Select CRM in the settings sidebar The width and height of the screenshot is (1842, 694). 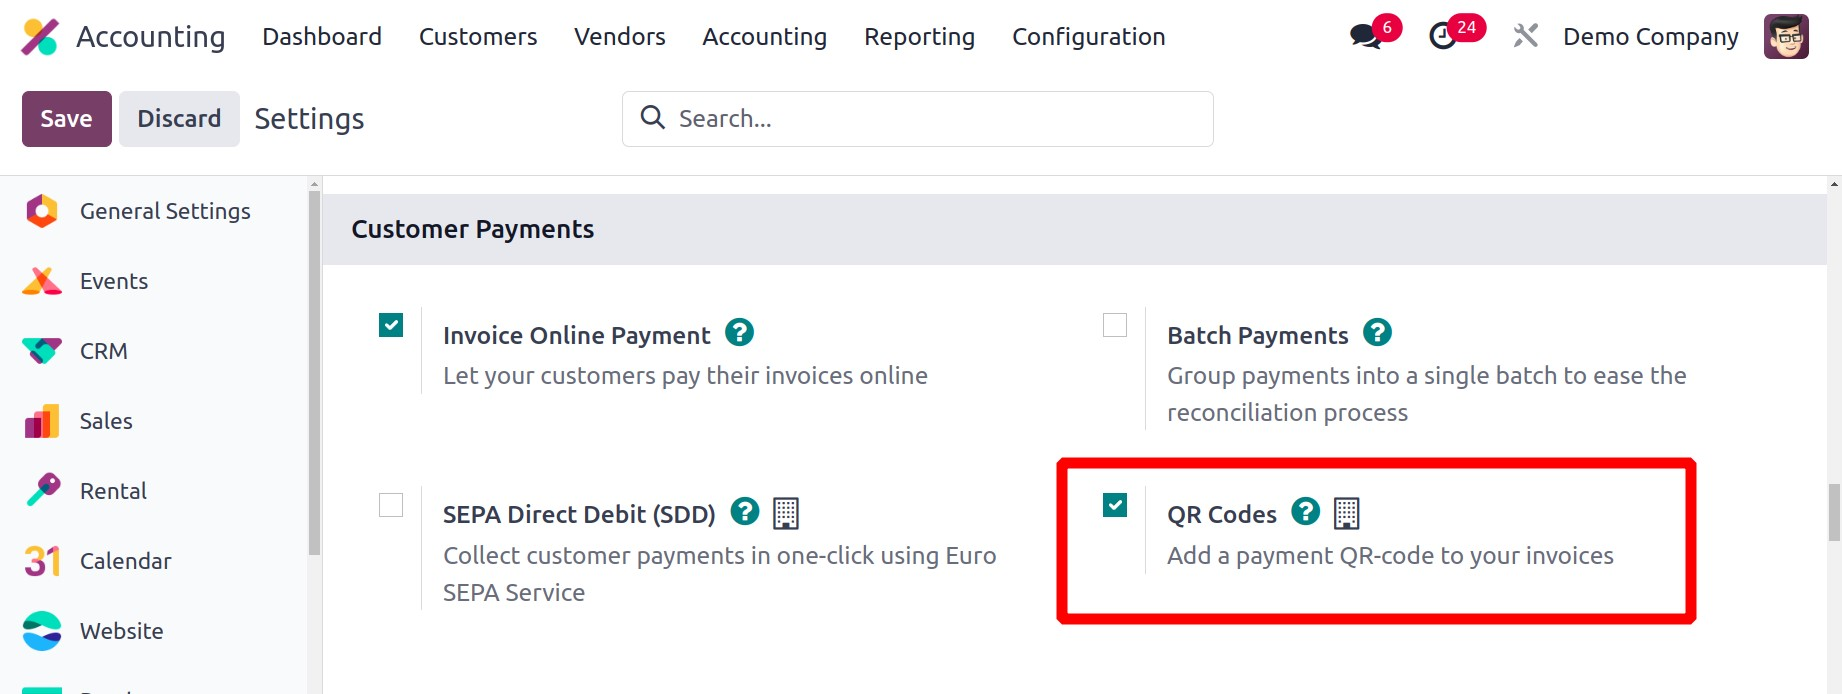pyautogui.click(x=104, y=351)
